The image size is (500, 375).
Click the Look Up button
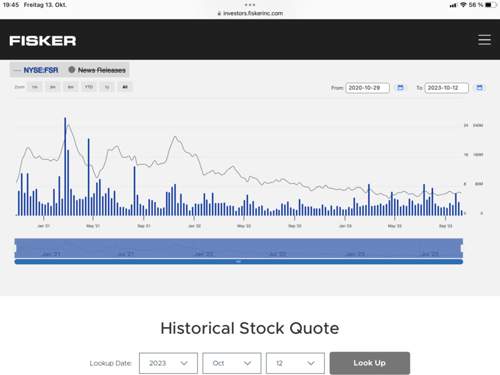(x=370, y=363)
